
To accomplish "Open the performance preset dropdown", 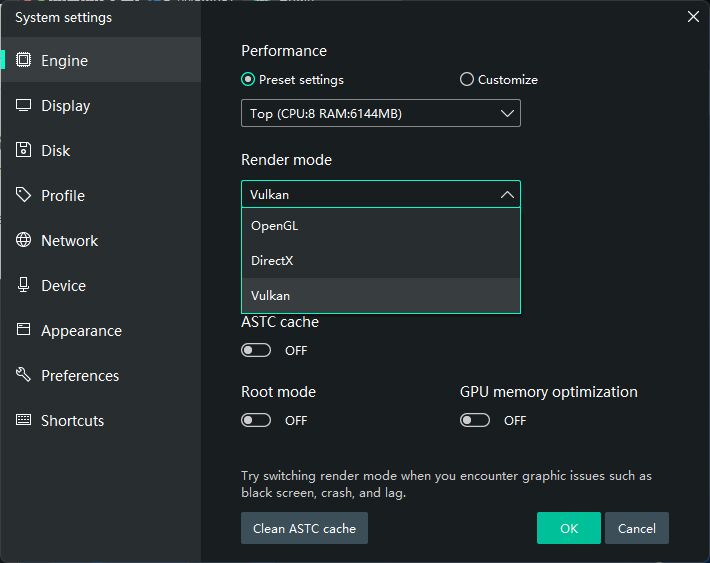I will point(380,114).
